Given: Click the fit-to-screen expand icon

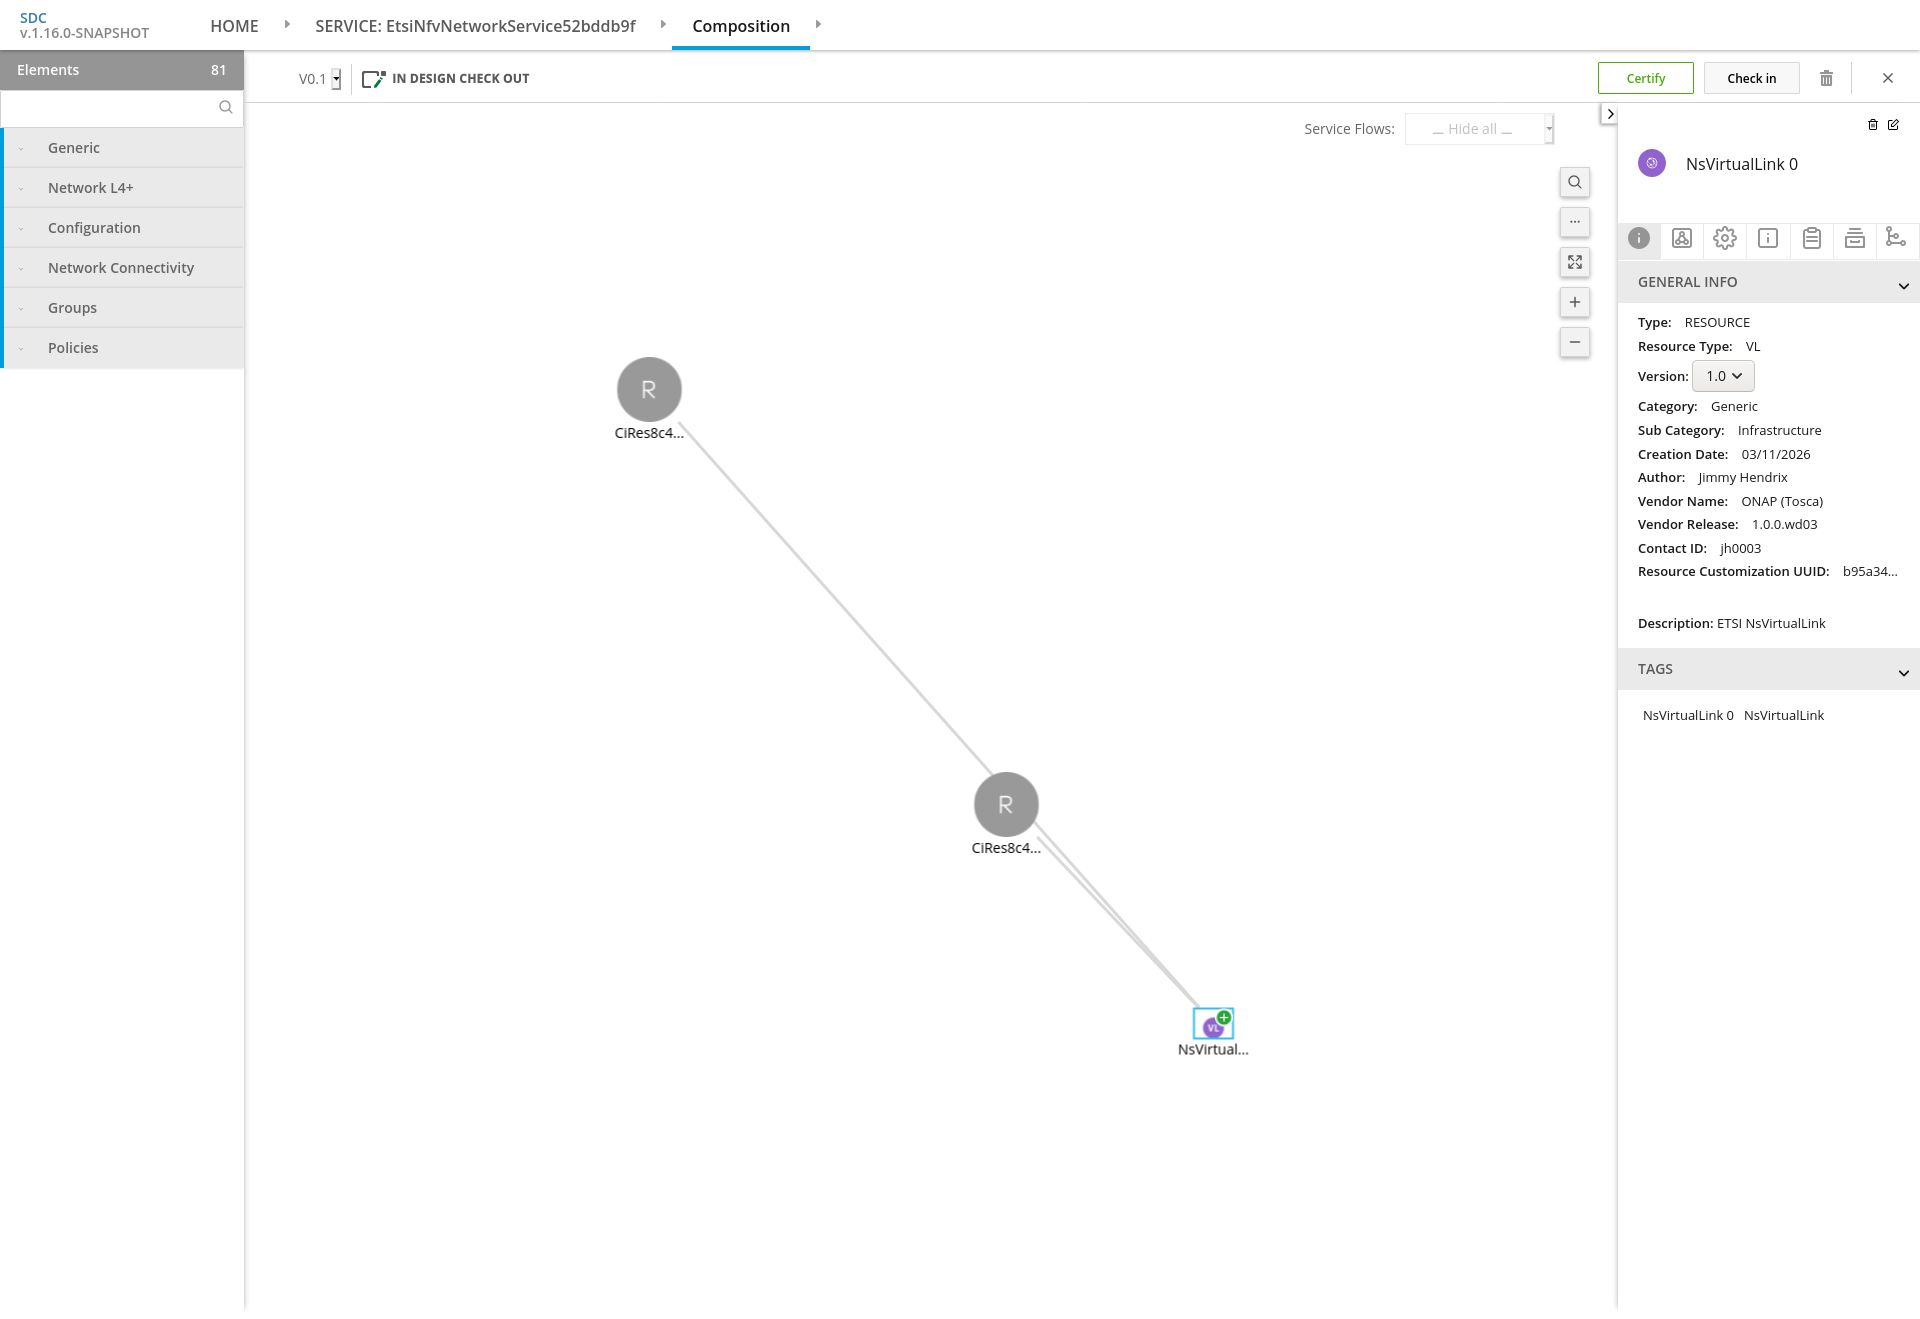Looking at the screenshot, I should [x=1575, y=262].
